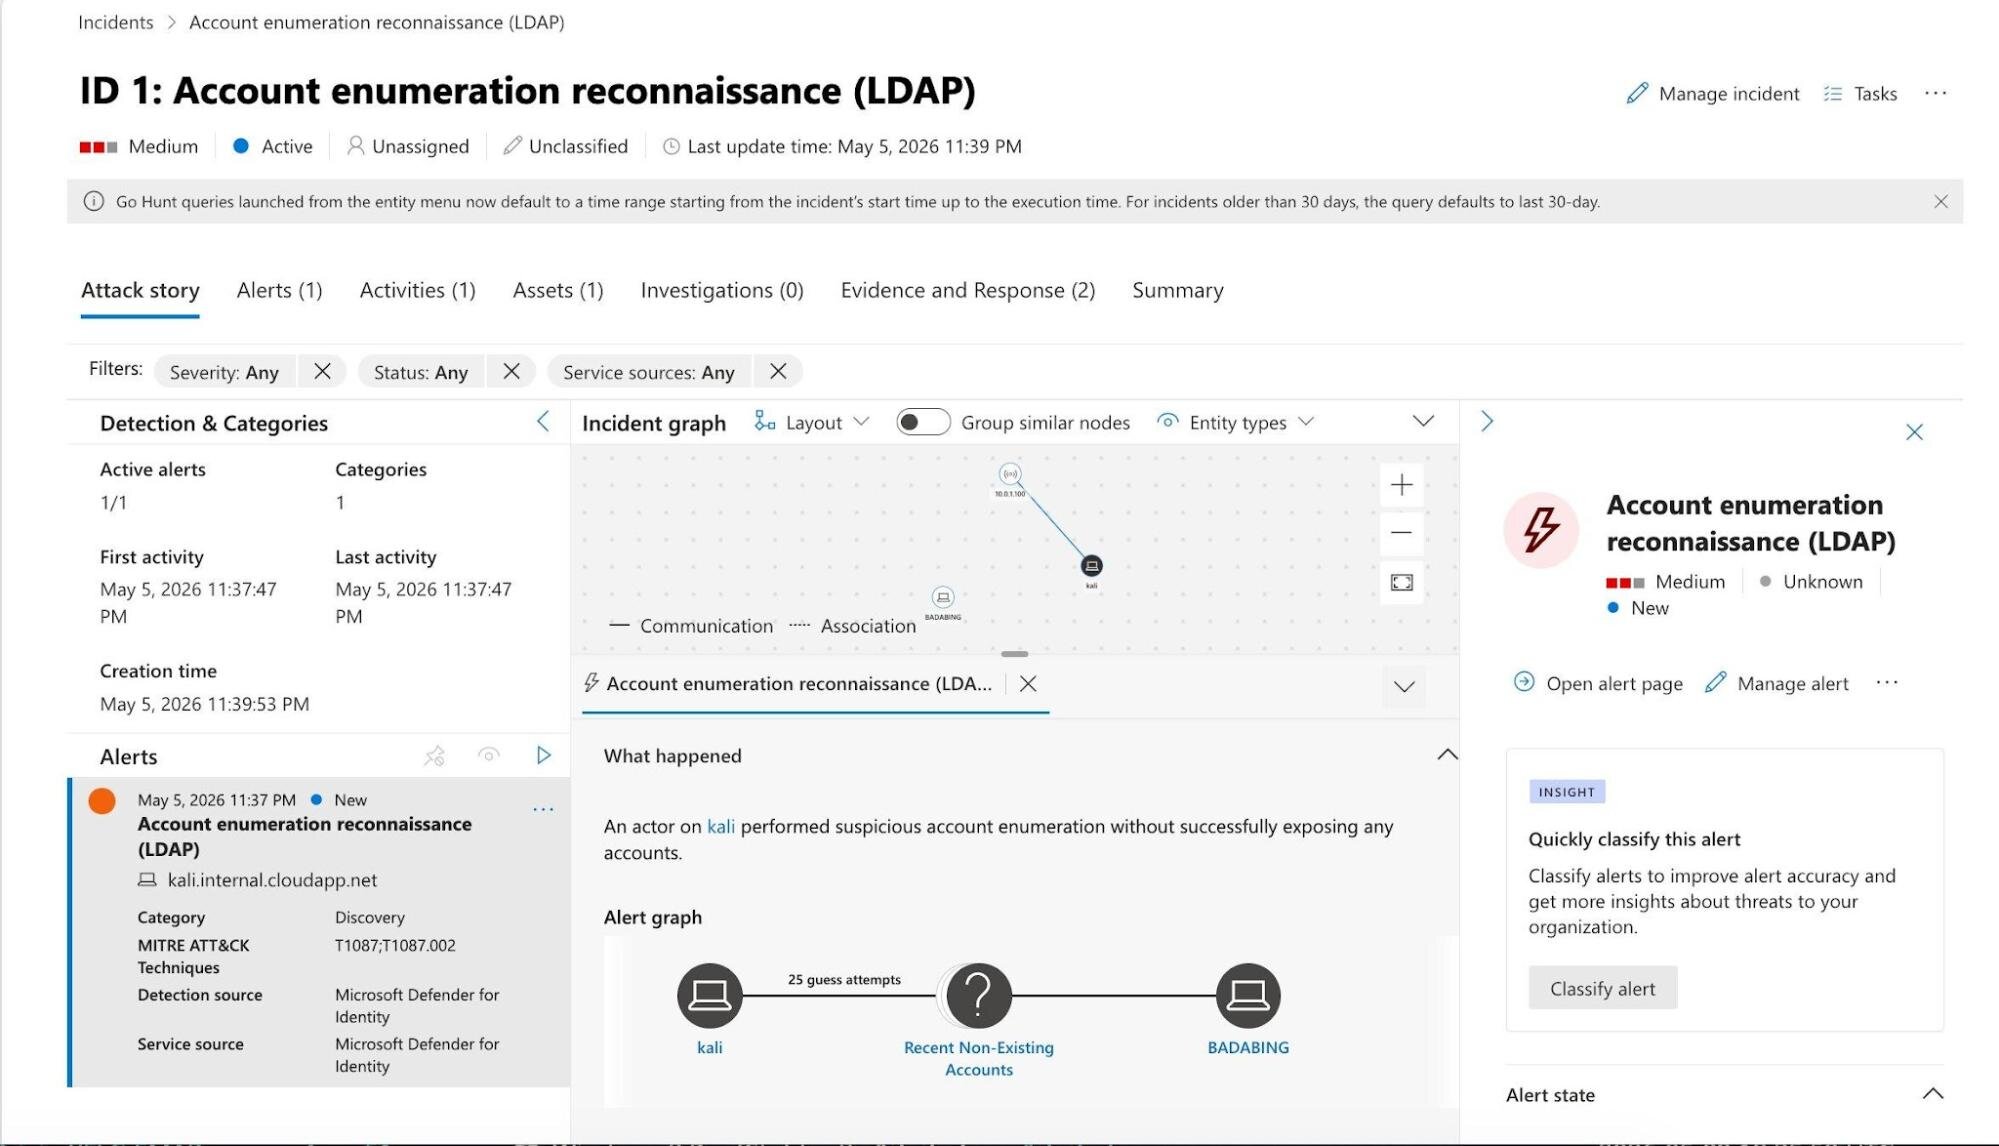Screen dimensions: 1999x1146
Task: Zoom out on the incident graph
Action: tap(1401, 533)
